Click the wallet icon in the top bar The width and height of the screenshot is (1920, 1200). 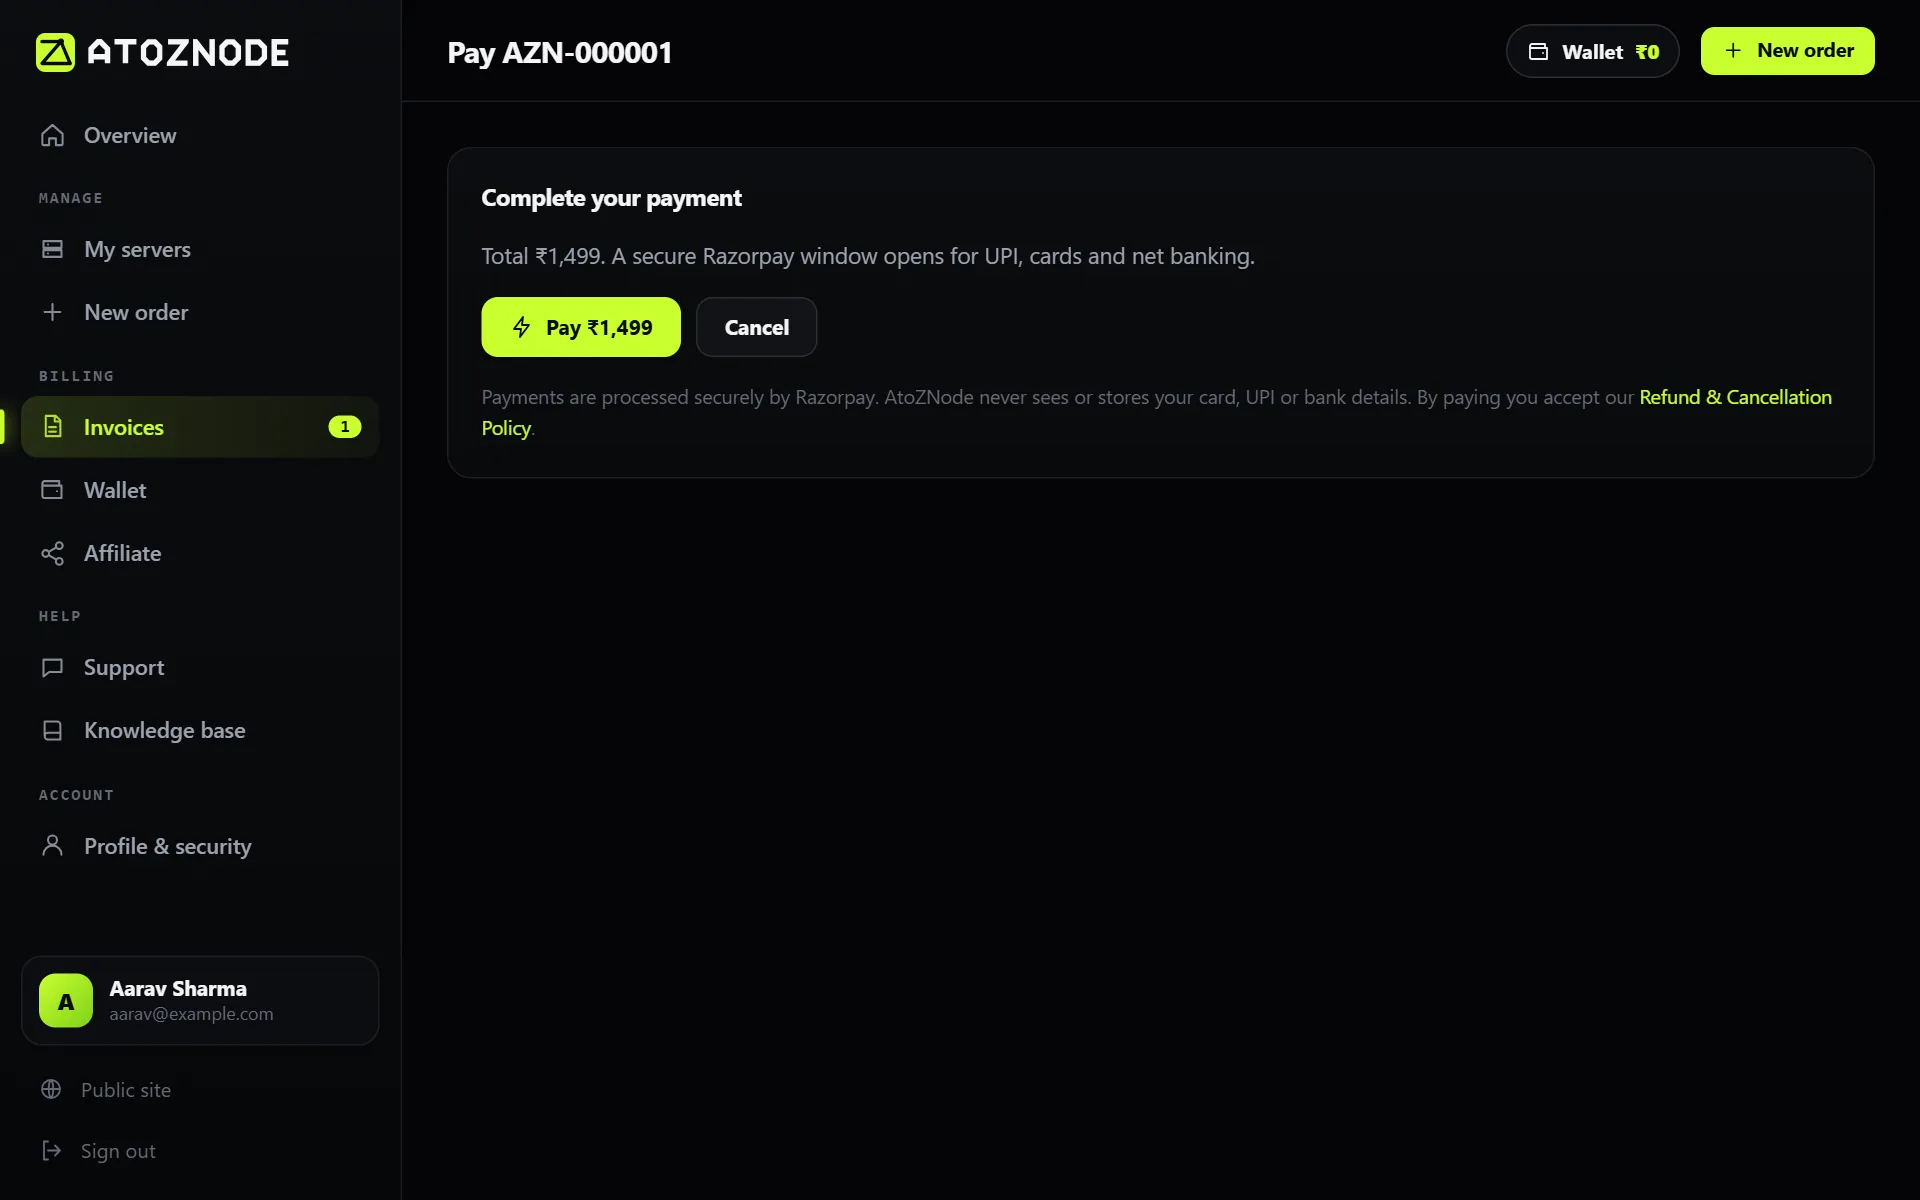[x=1538, y=52]
